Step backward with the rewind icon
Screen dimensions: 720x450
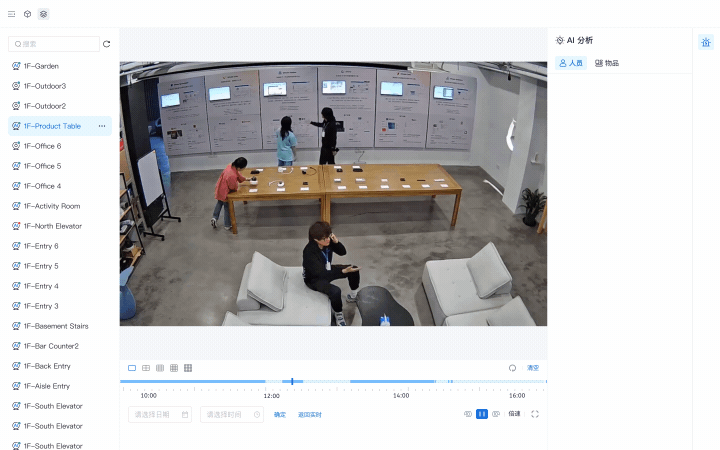click(468, 414)
